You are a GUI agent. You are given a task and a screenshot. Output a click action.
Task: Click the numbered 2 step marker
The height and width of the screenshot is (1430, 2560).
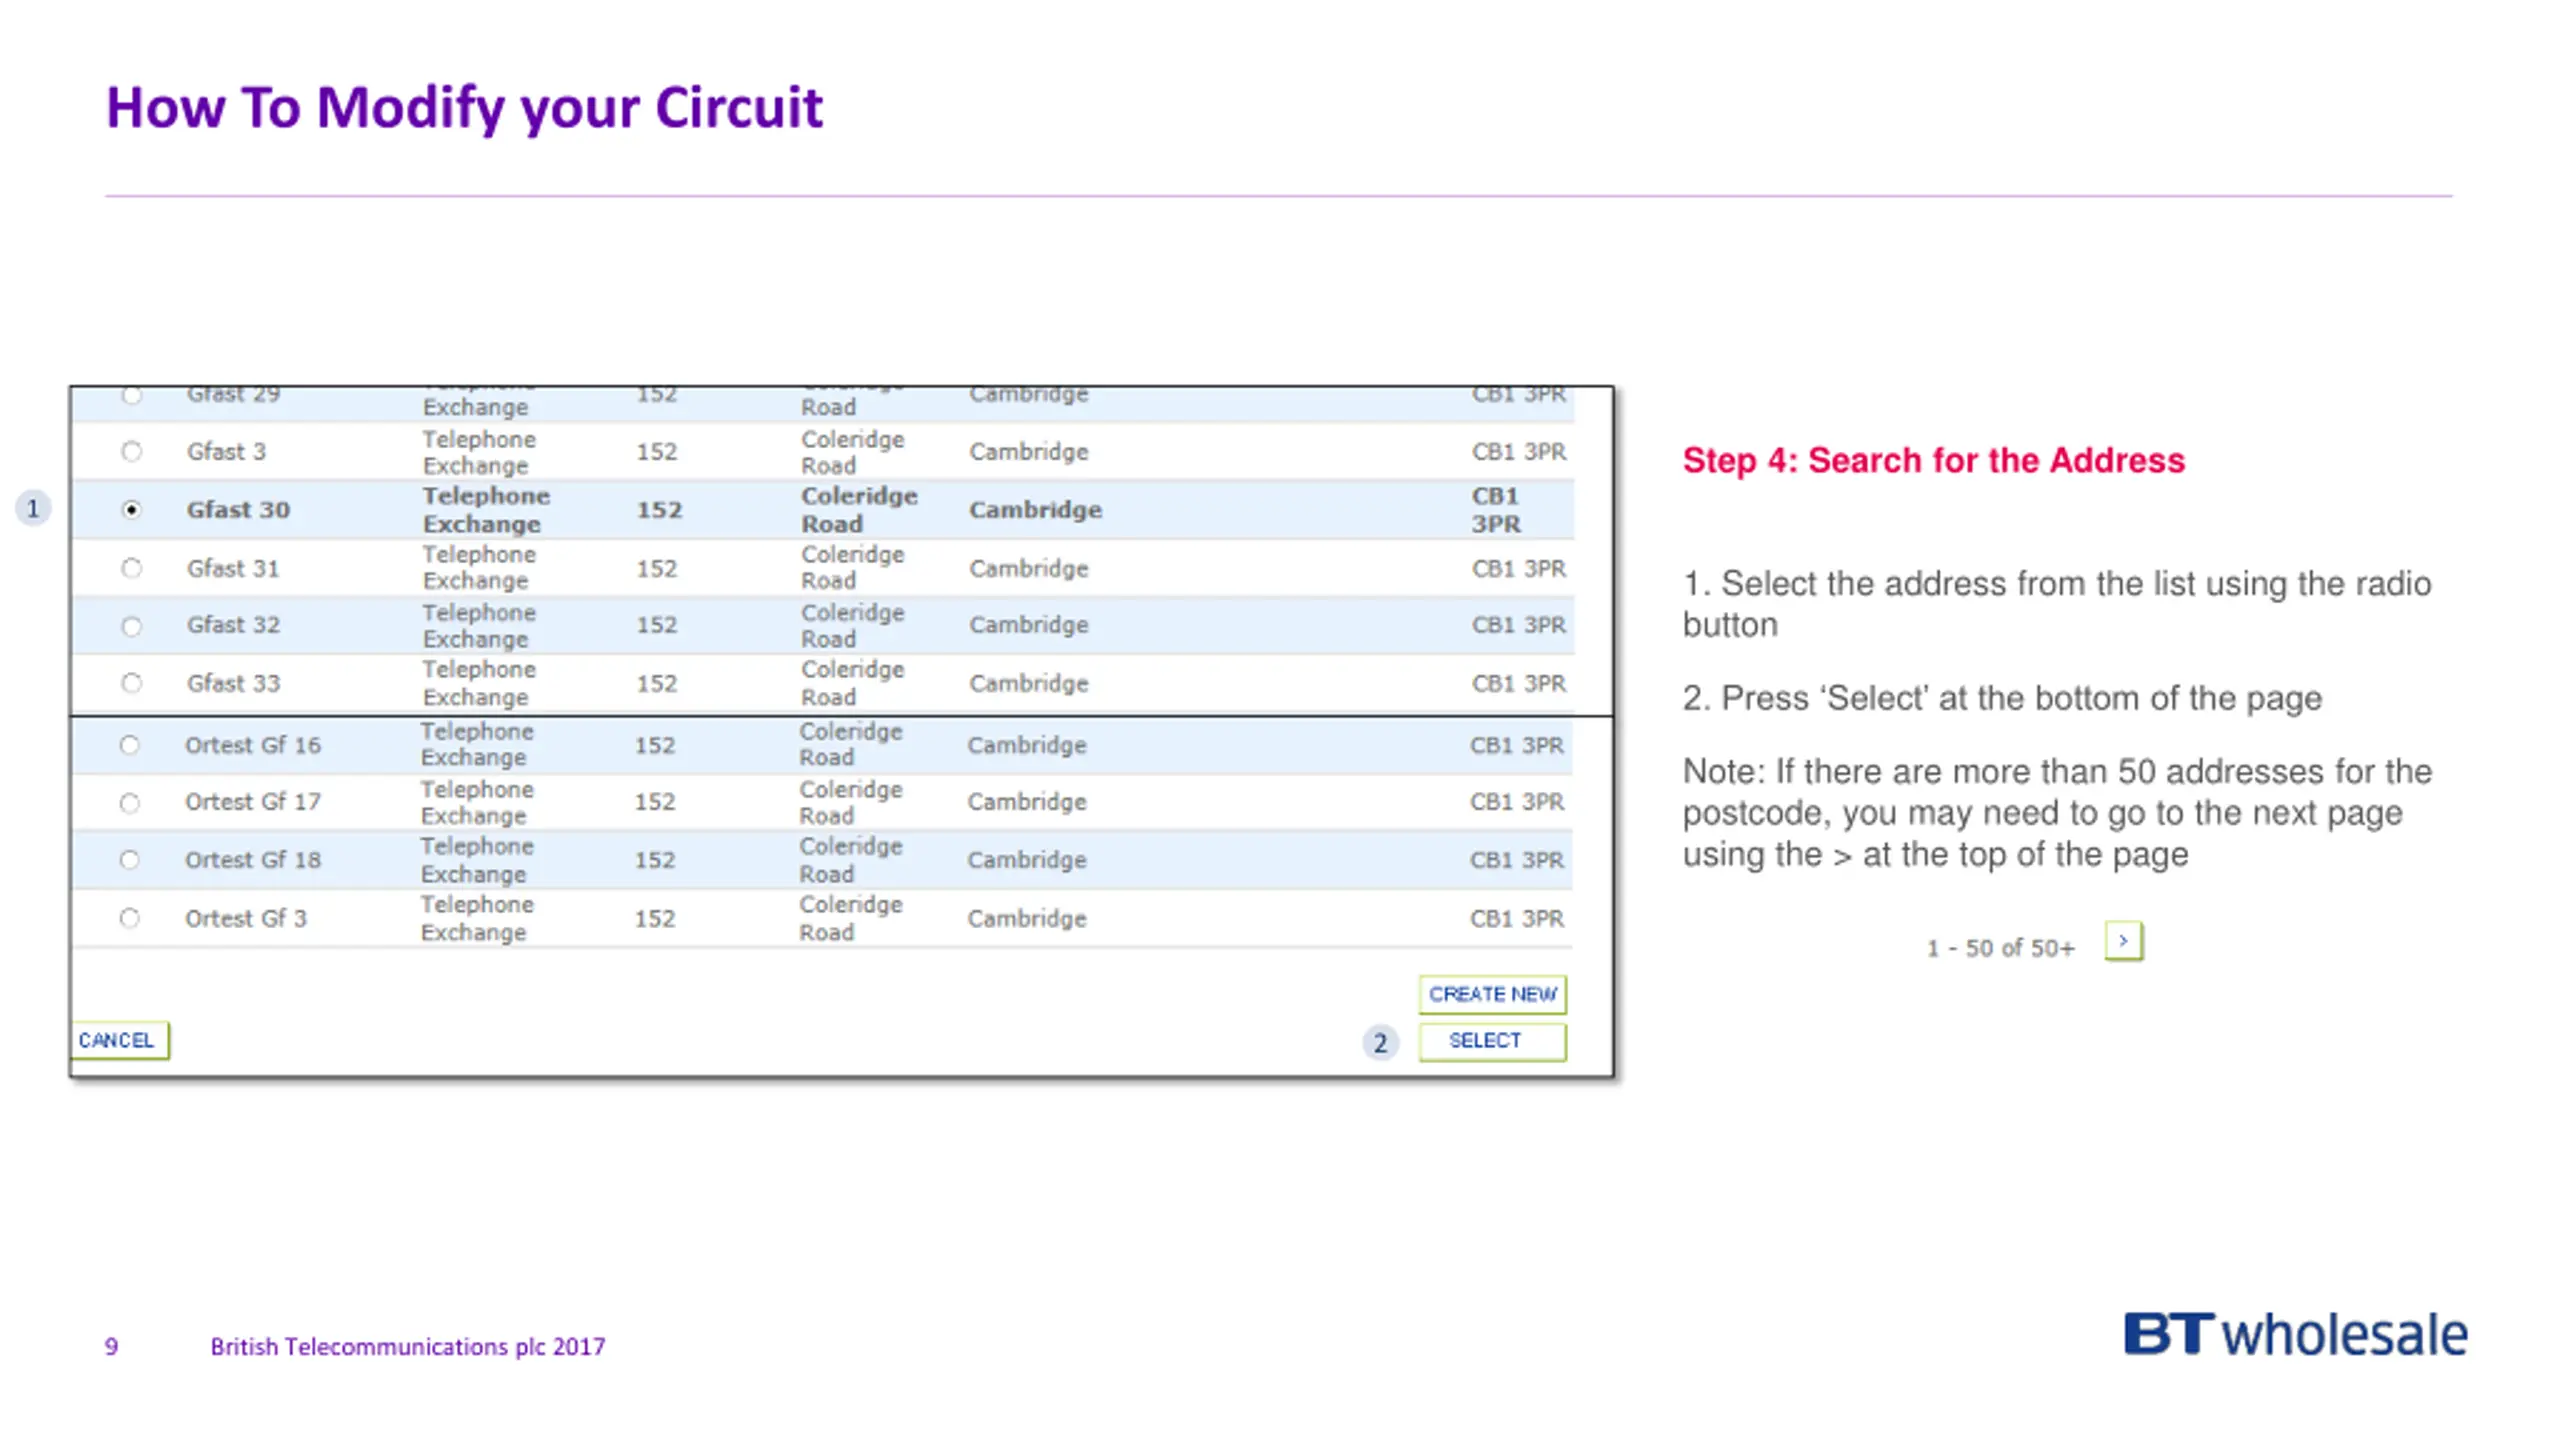pyautogui.click(x=1380, y=1043)
